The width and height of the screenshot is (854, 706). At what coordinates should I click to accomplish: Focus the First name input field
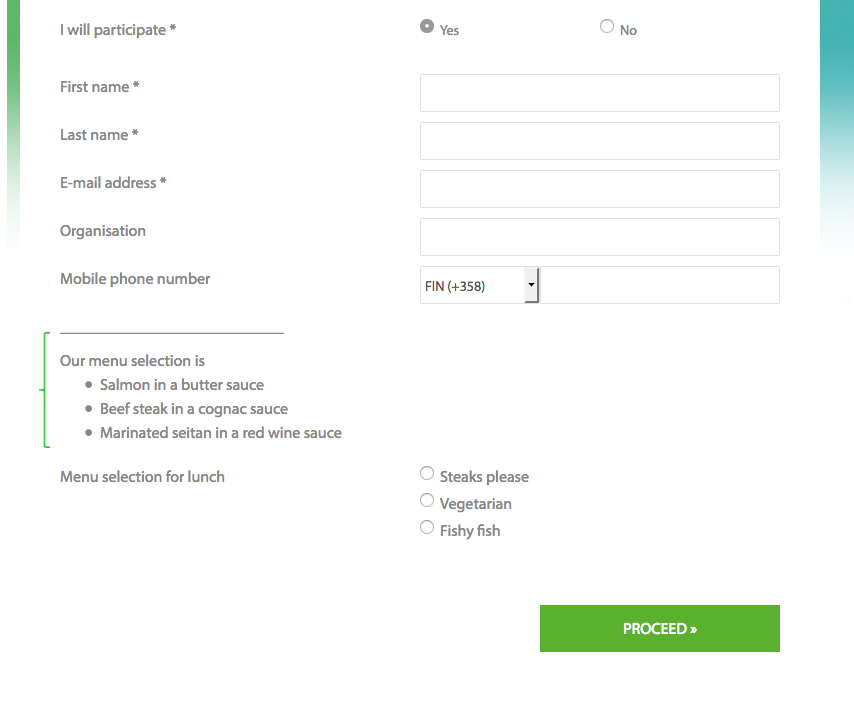click(x=600, y=93)
